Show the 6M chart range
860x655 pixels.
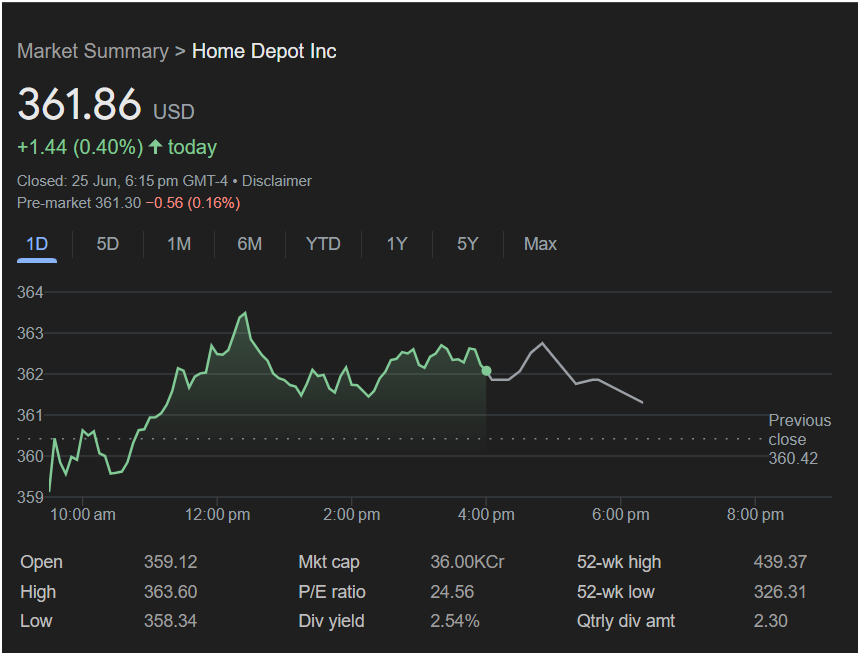point(250,244)
